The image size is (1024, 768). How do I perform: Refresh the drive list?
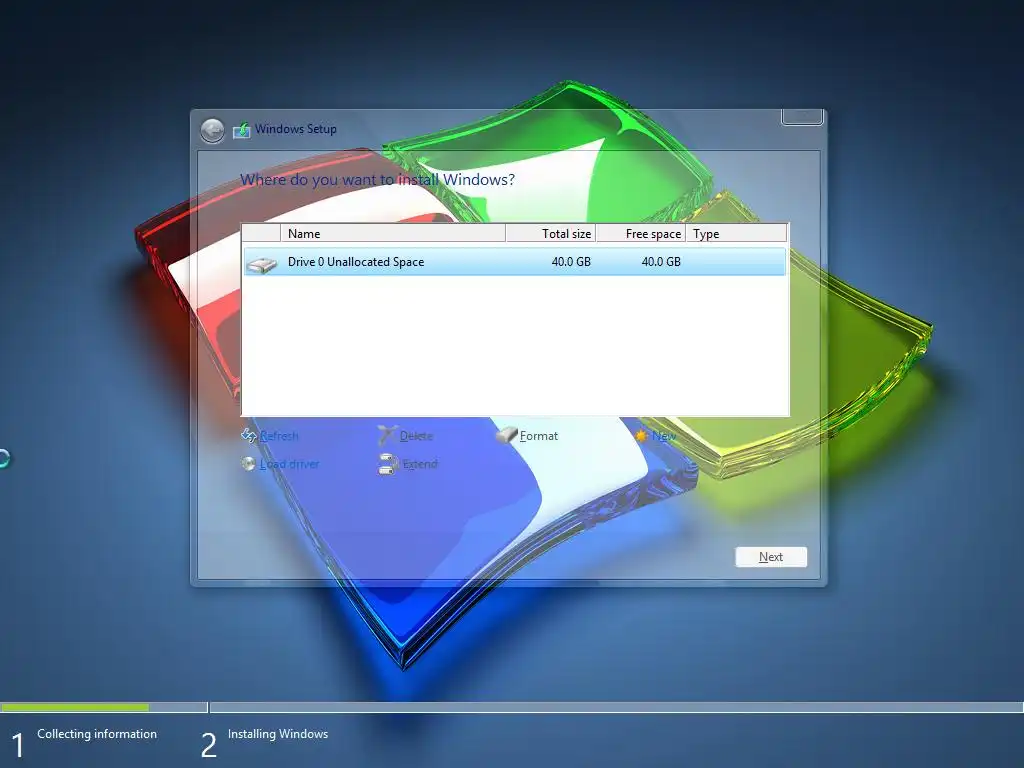click(279, 436)
